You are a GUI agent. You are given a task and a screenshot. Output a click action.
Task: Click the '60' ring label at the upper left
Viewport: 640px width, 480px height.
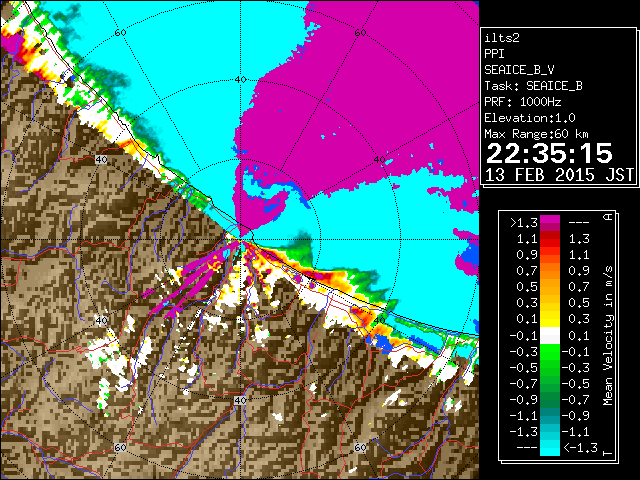pos(120,32)
